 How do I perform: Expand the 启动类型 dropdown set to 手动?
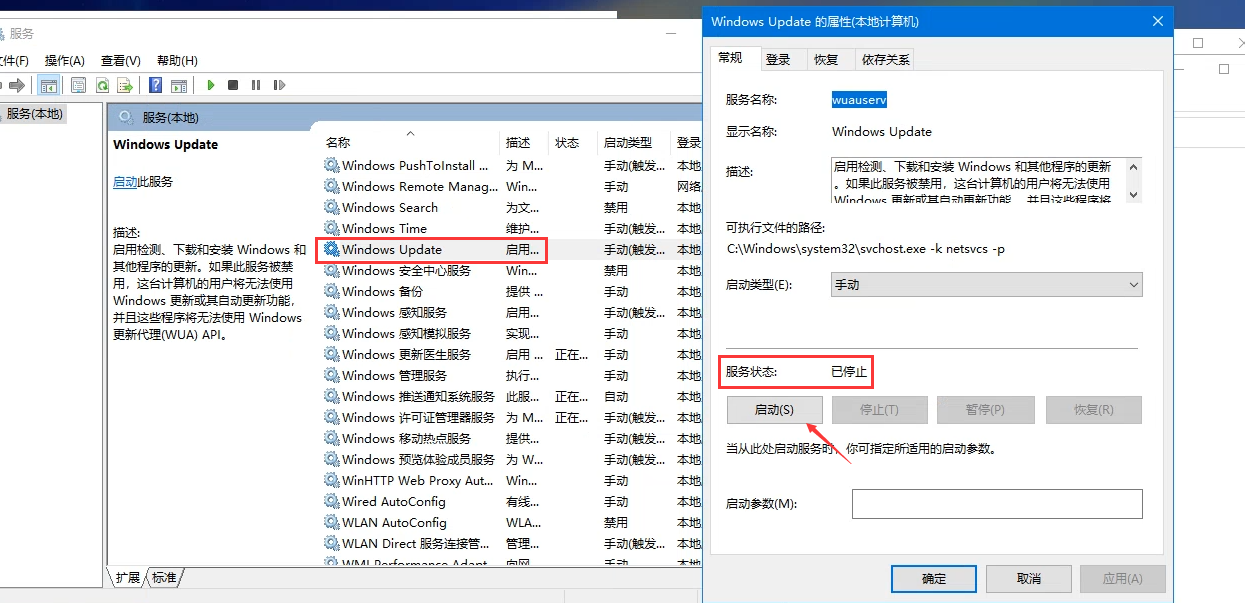986,285
